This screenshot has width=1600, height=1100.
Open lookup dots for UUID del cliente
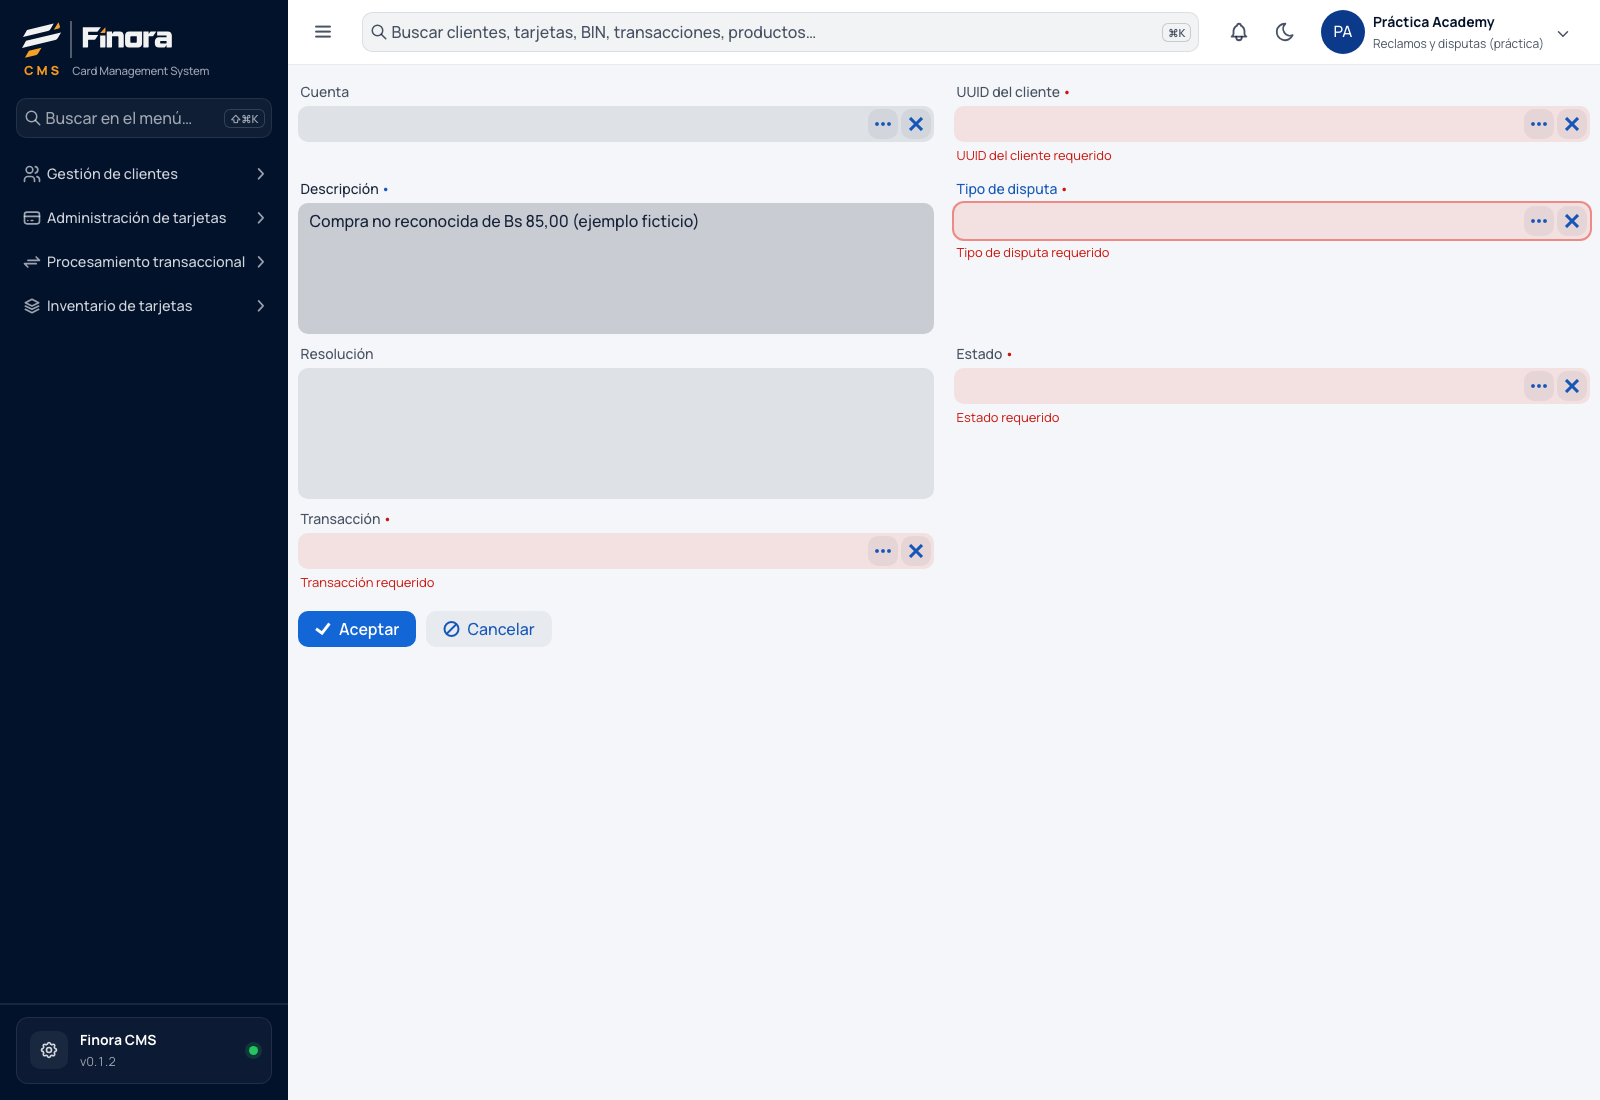(x=1539, y=124)
